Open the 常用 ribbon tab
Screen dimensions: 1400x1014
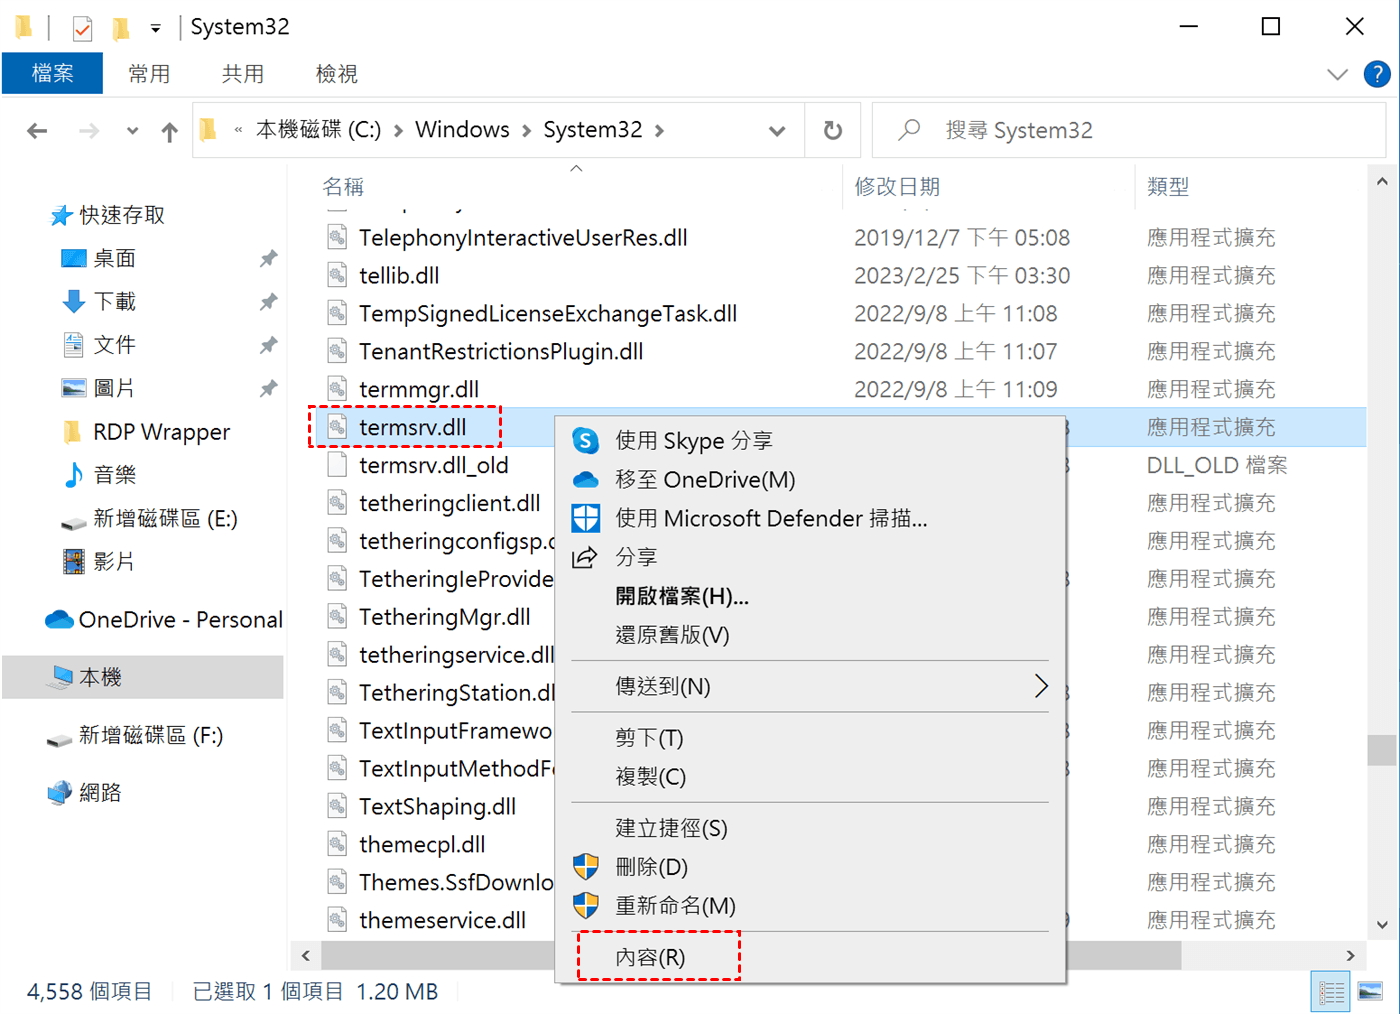[149, 73]
